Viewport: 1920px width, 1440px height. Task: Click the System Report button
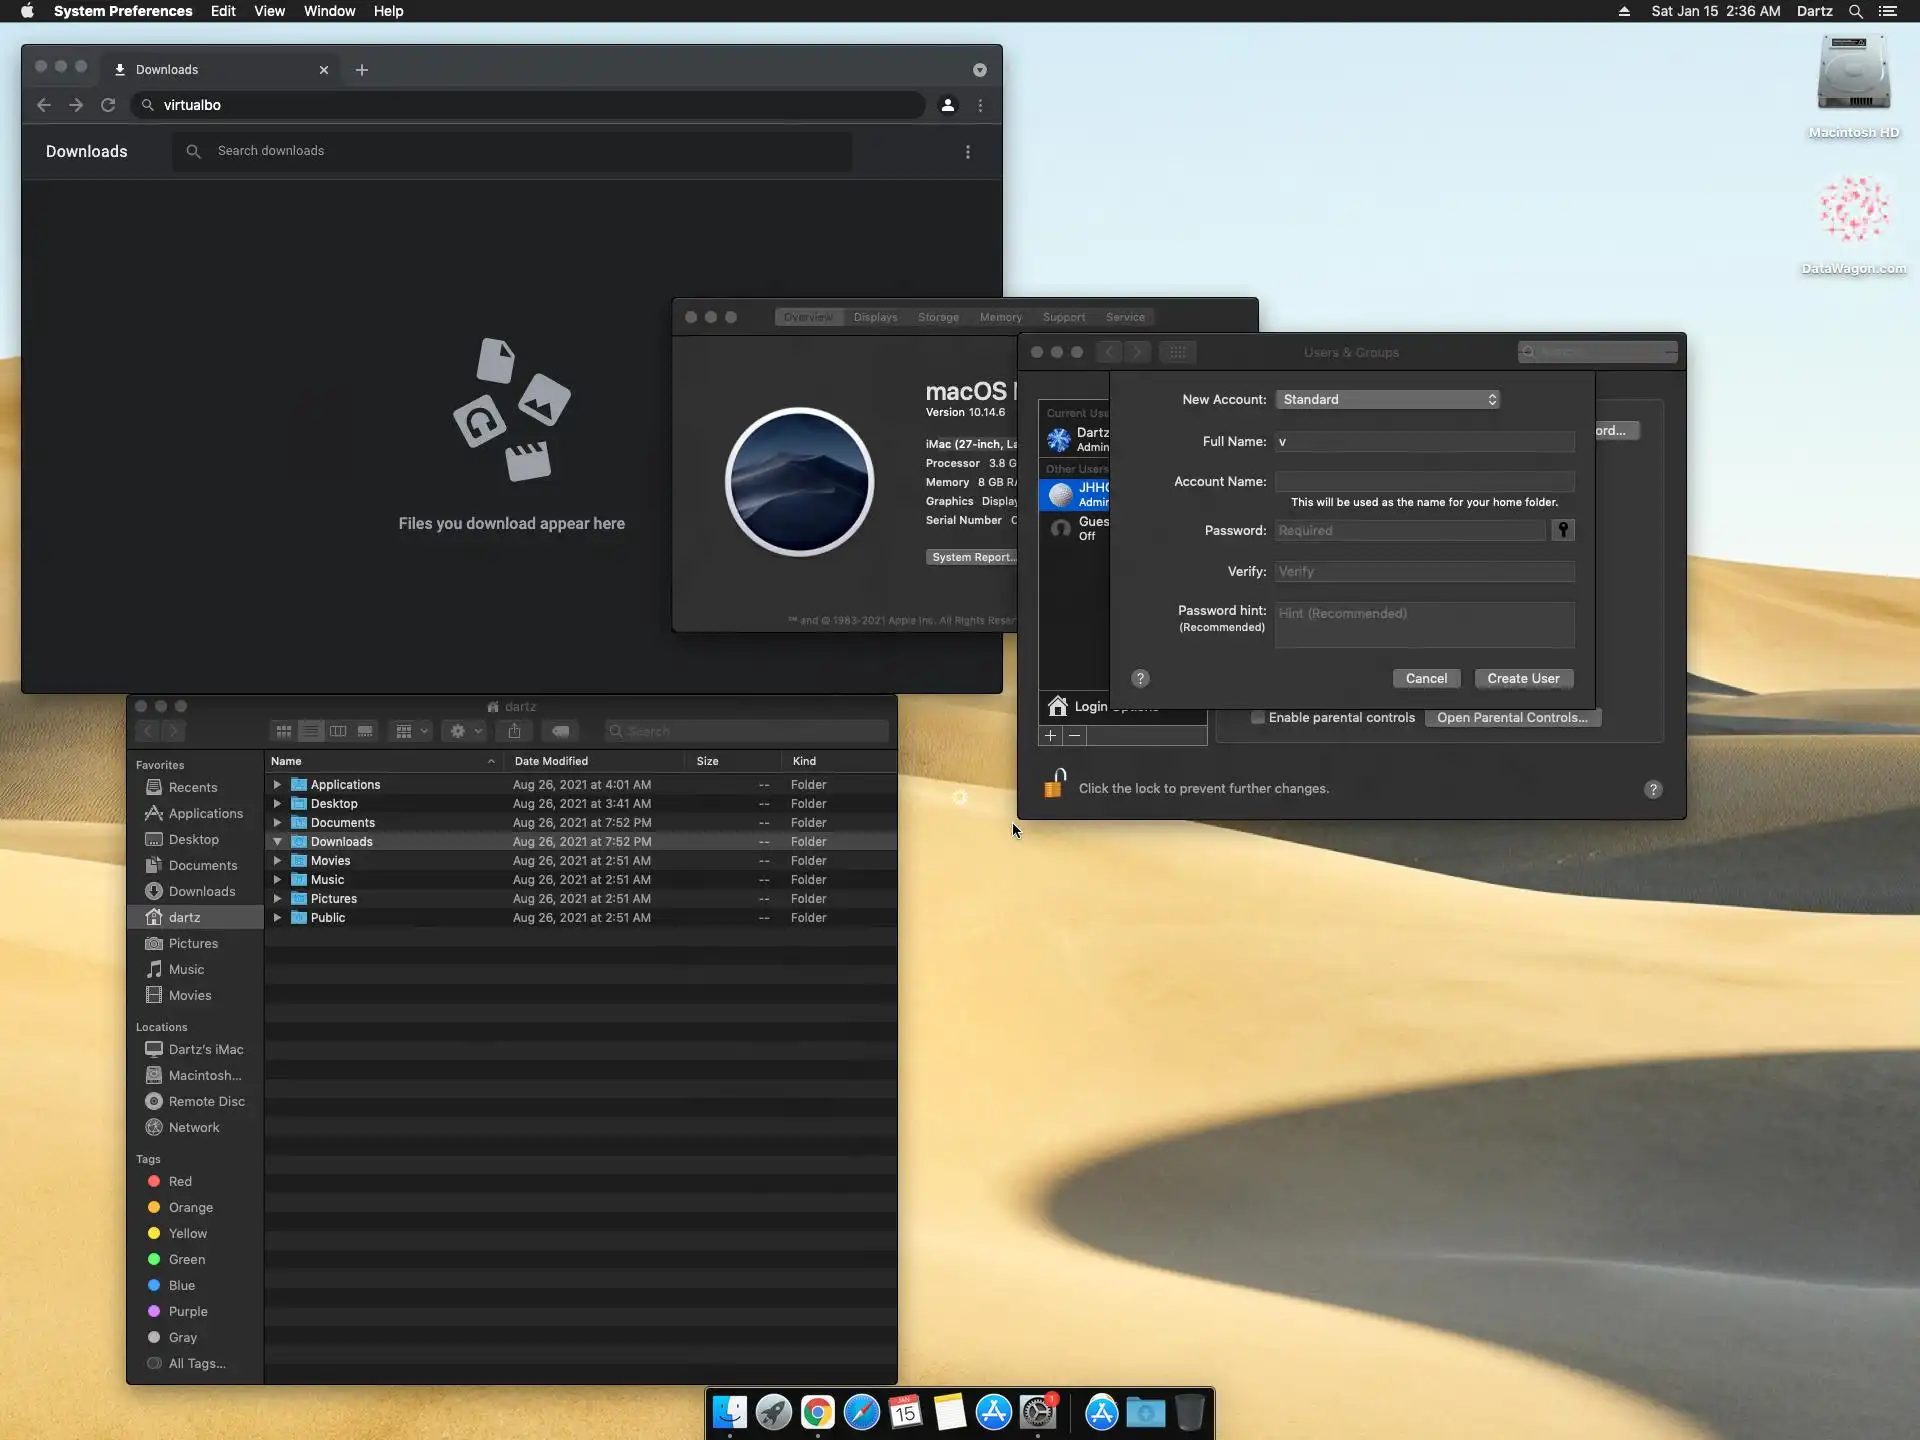[970, 557]
